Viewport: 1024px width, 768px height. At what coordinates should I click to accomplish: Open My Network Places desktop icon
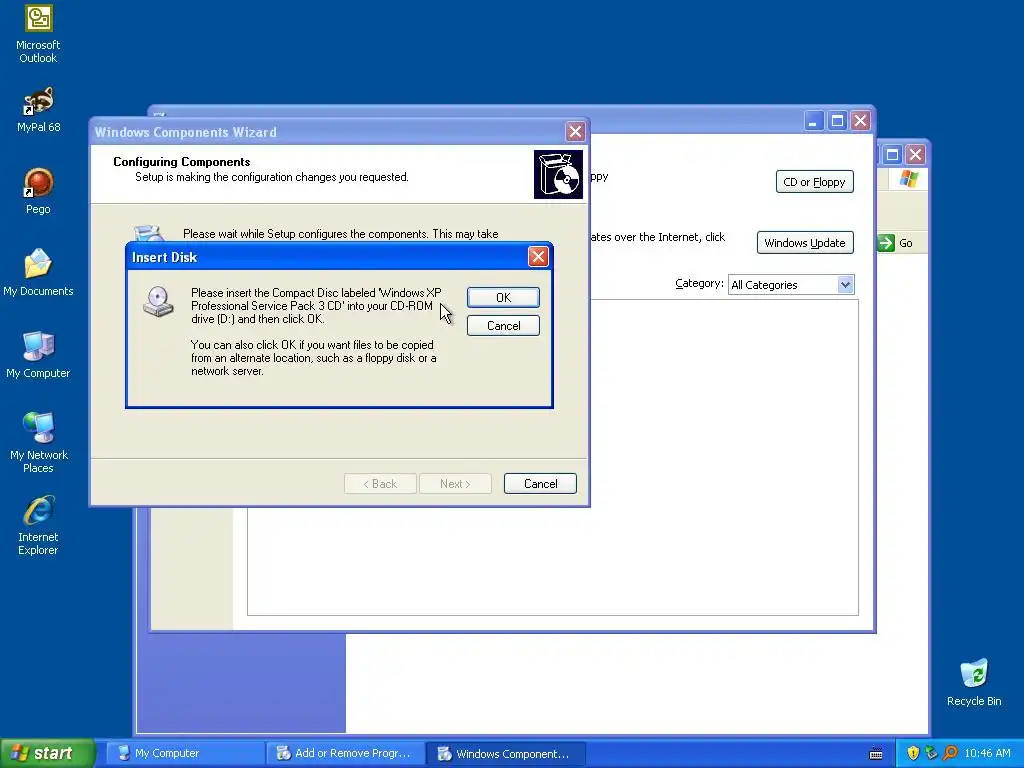click(x=38, y=442)
